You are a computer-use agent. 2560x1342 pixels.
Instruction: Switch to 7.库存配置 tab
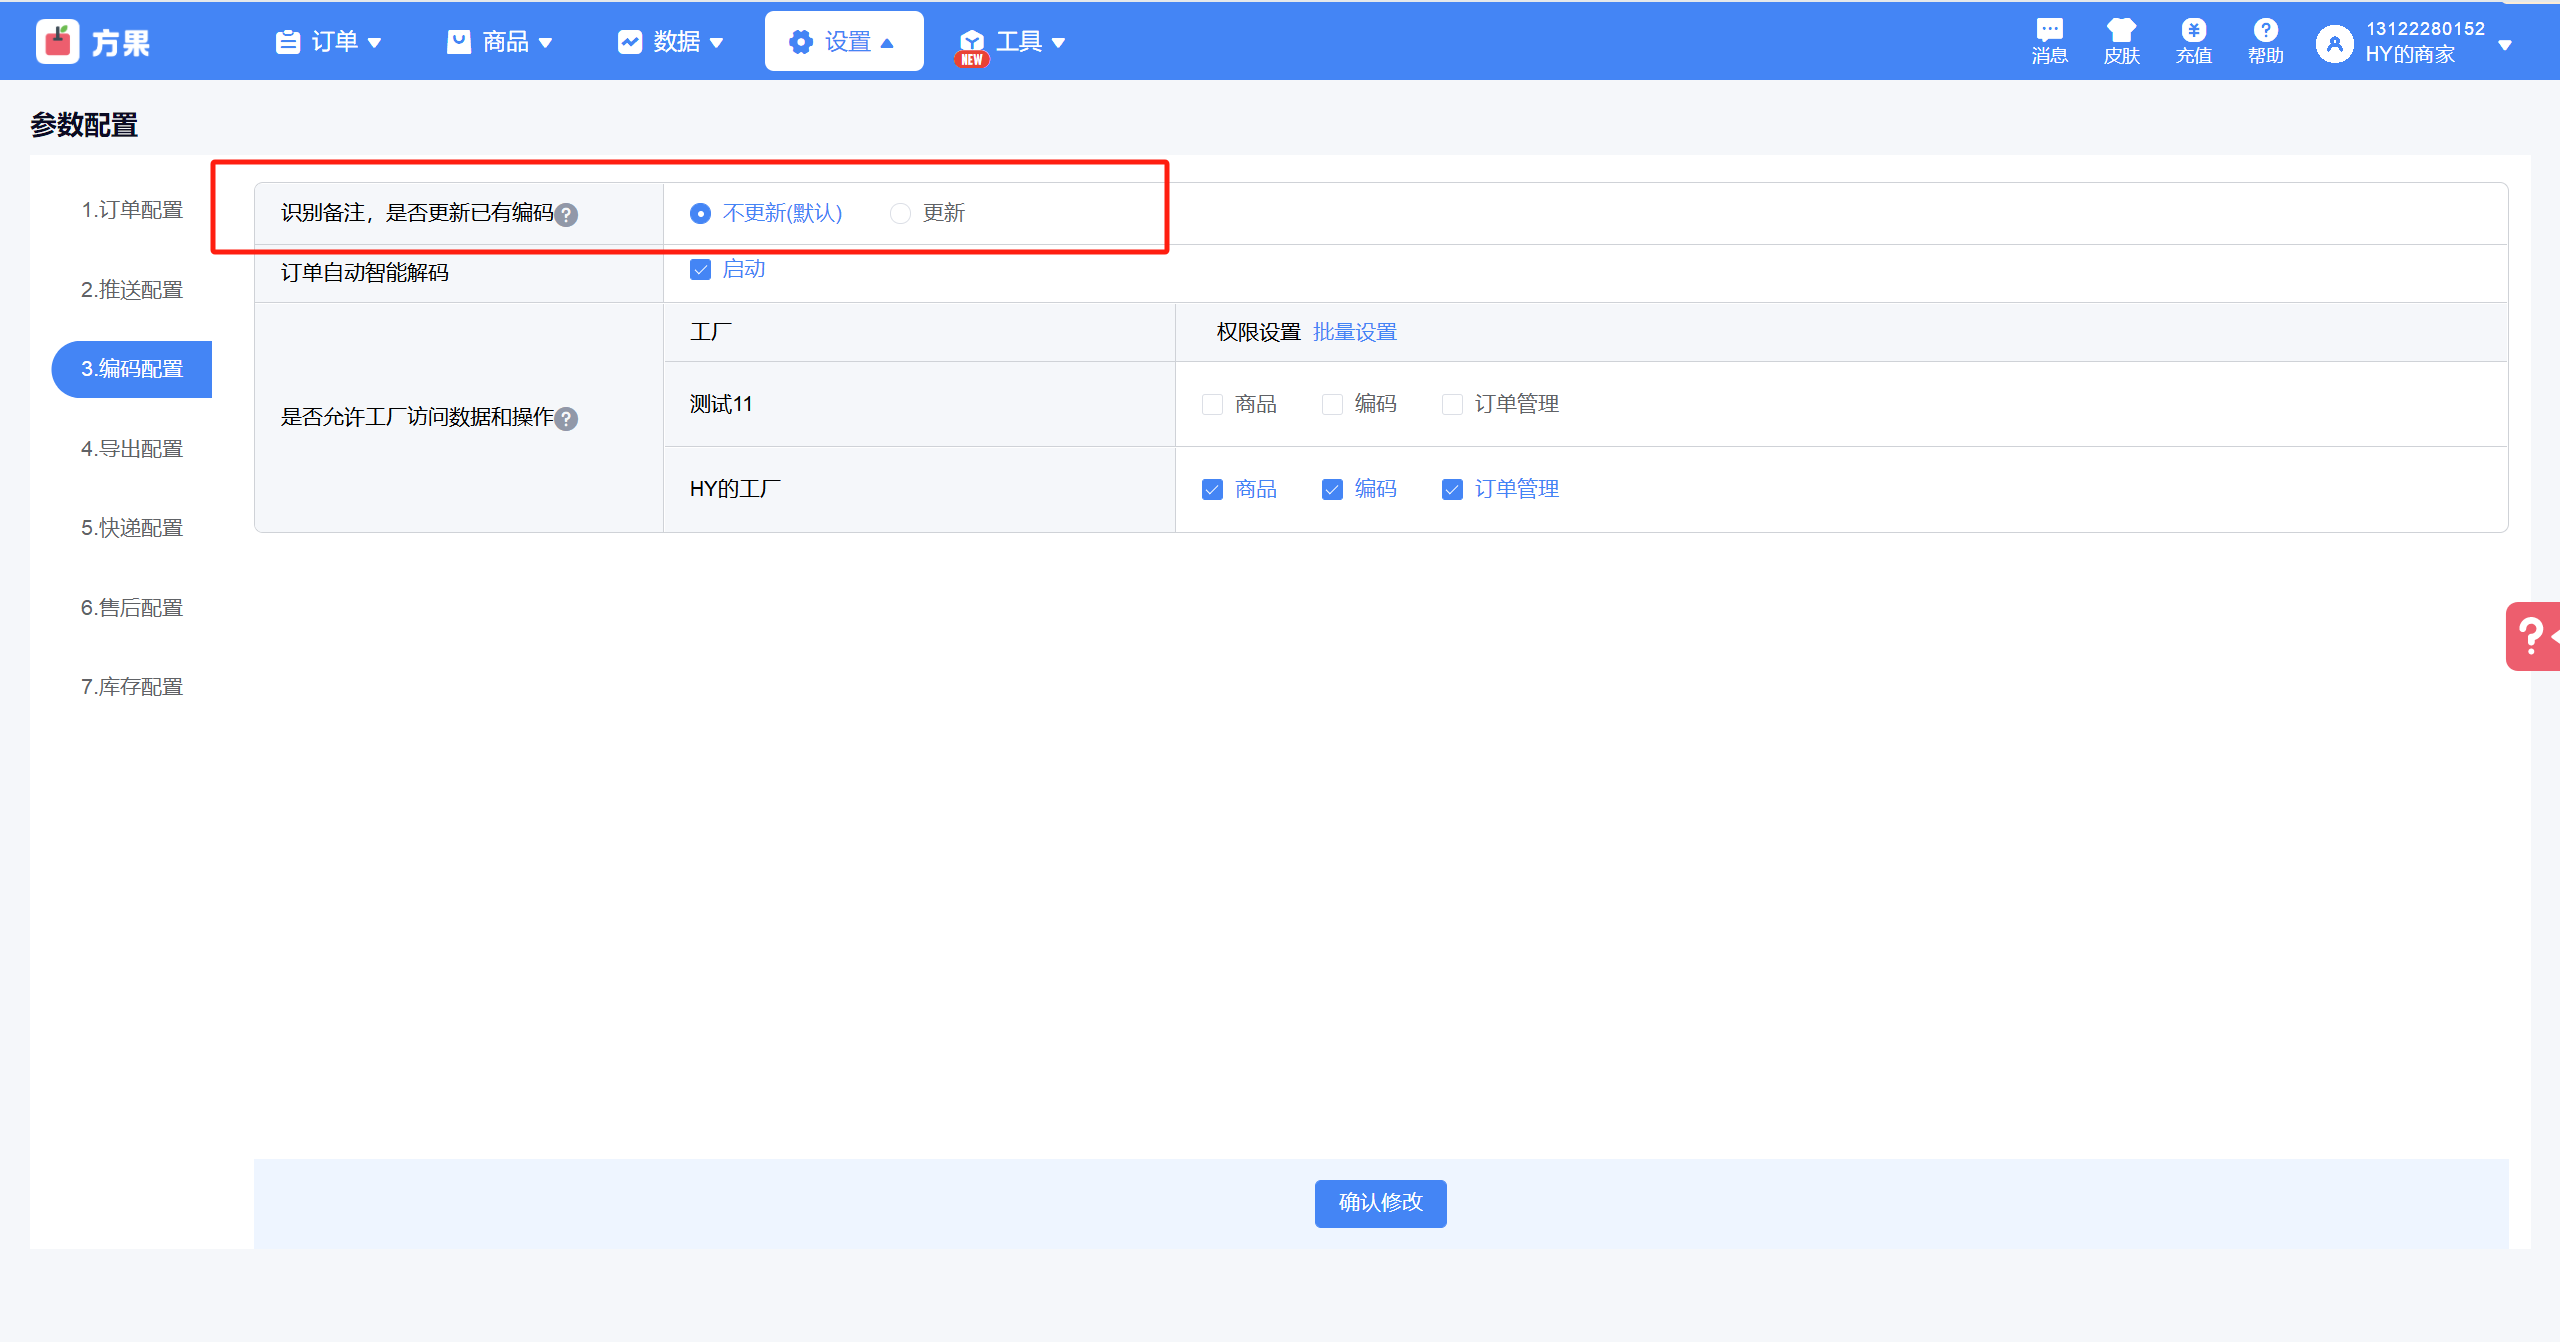click(132, 687)
